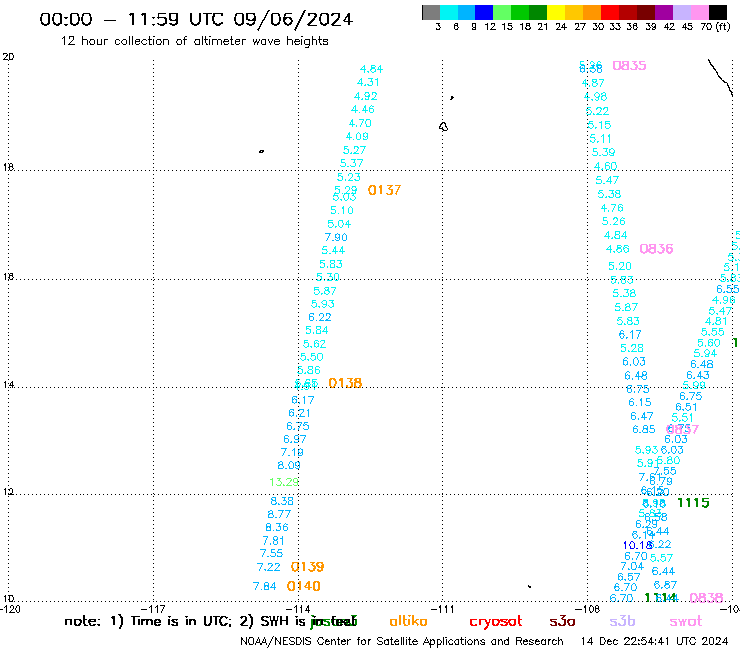
Task: Pick the black swatch ending the legend
Action: click(718, 12)
